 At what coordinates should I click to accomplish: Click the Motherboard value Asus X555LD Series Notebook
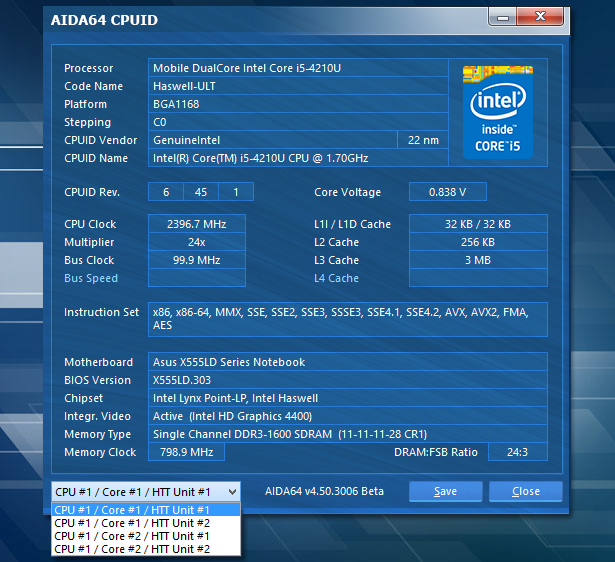[348, 362]
